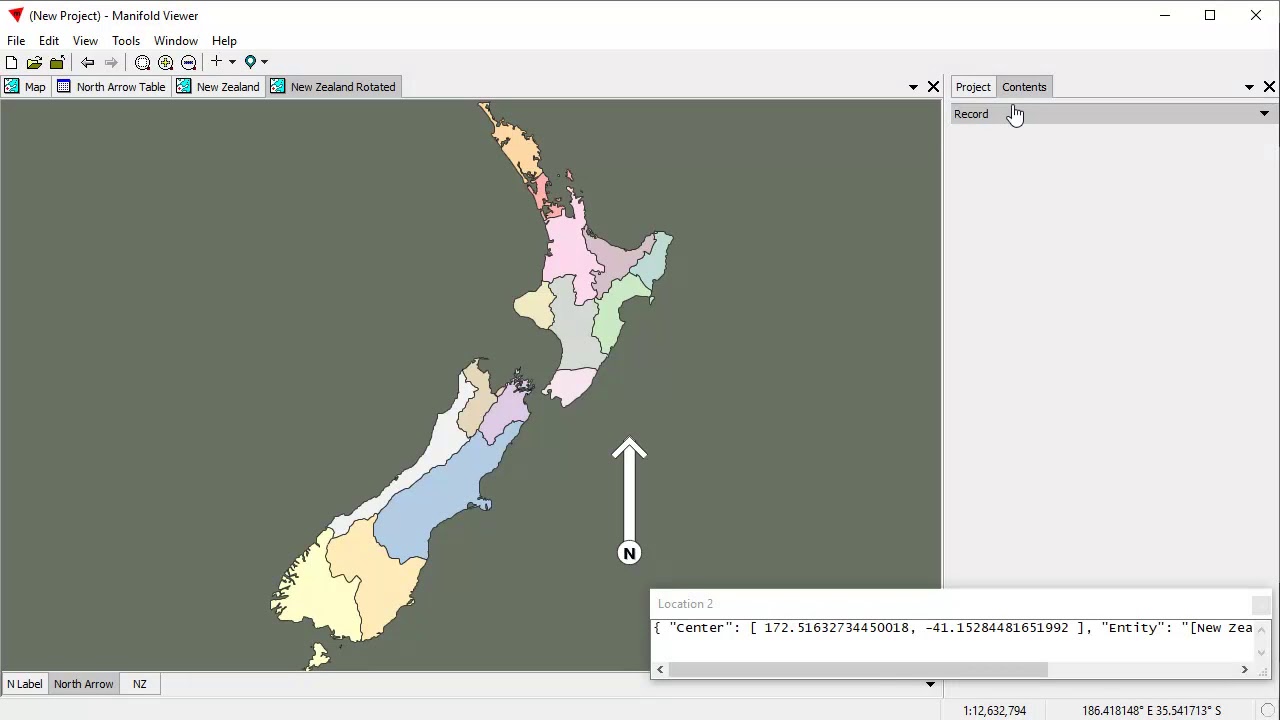Screen dimensions: 1280x720
Task: Open the locations dropdown arrow
Action: coord(264,62)
